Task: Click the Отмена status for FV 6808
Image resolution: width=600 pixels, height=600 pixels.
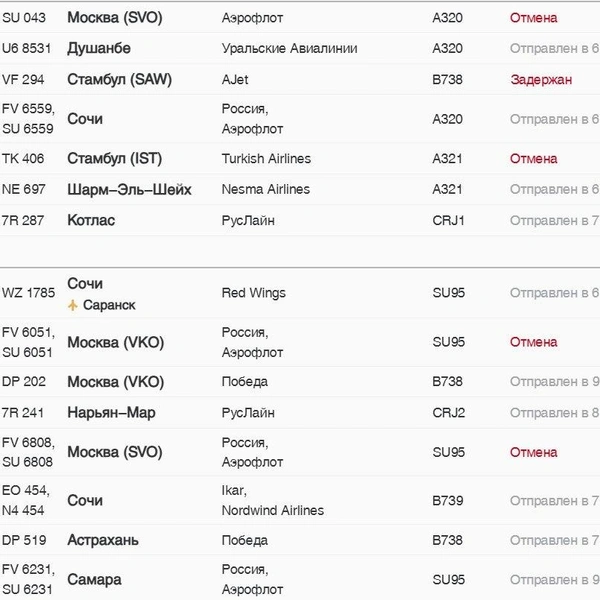Action: [x=533, y=452]
